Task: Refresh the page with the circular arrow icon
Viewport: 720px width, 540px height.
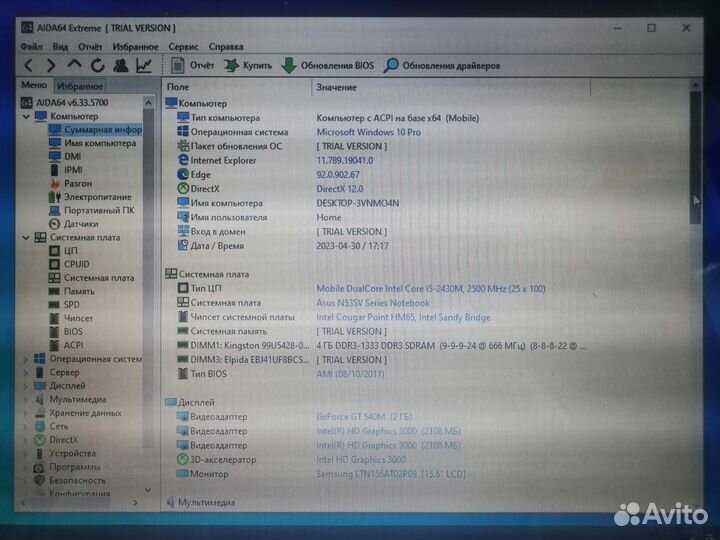Action: click(97, 66)
